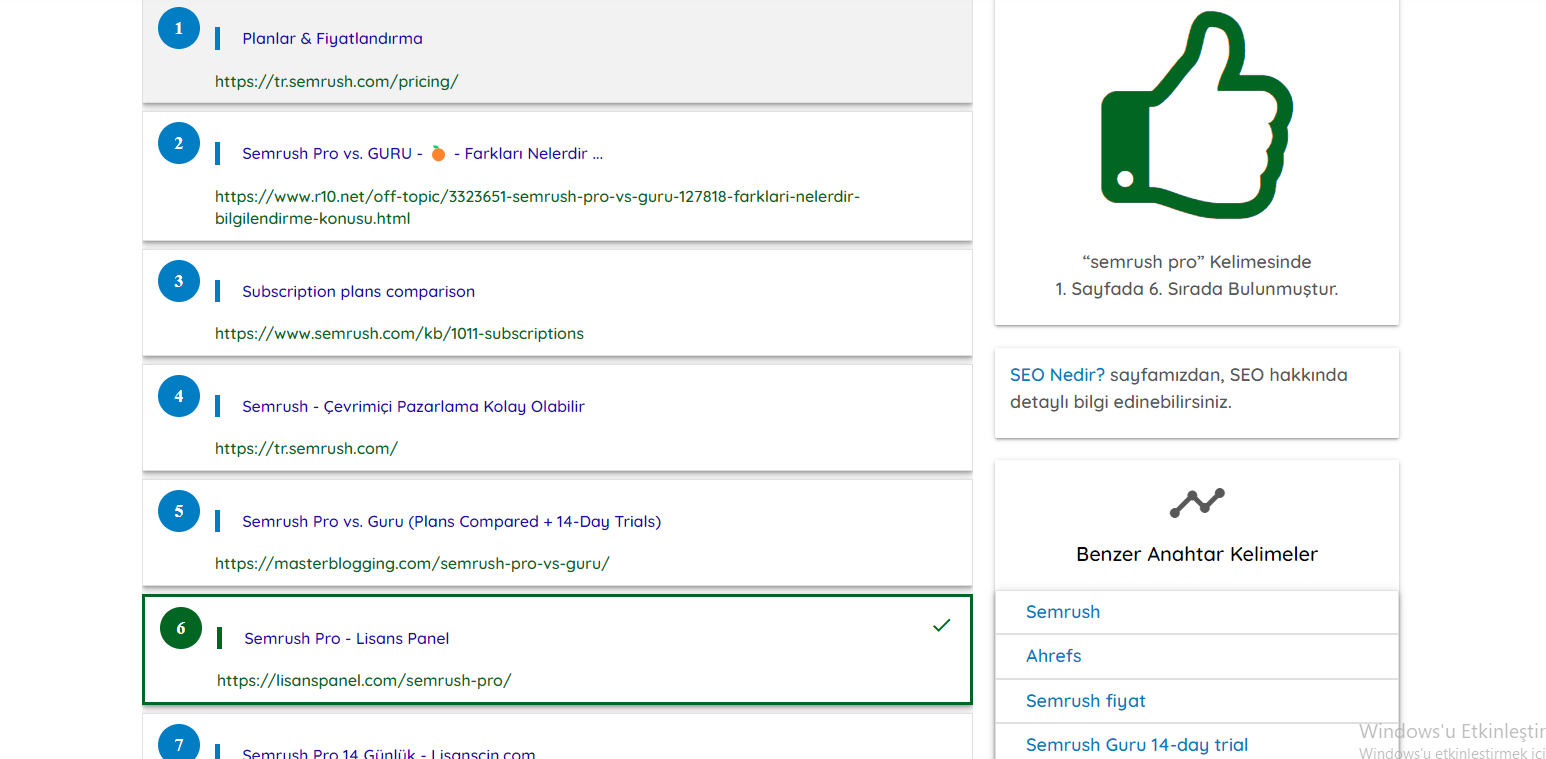Click the rank badge numbered 2
This screenshot has width=1546, height=759.
[179, 143]
